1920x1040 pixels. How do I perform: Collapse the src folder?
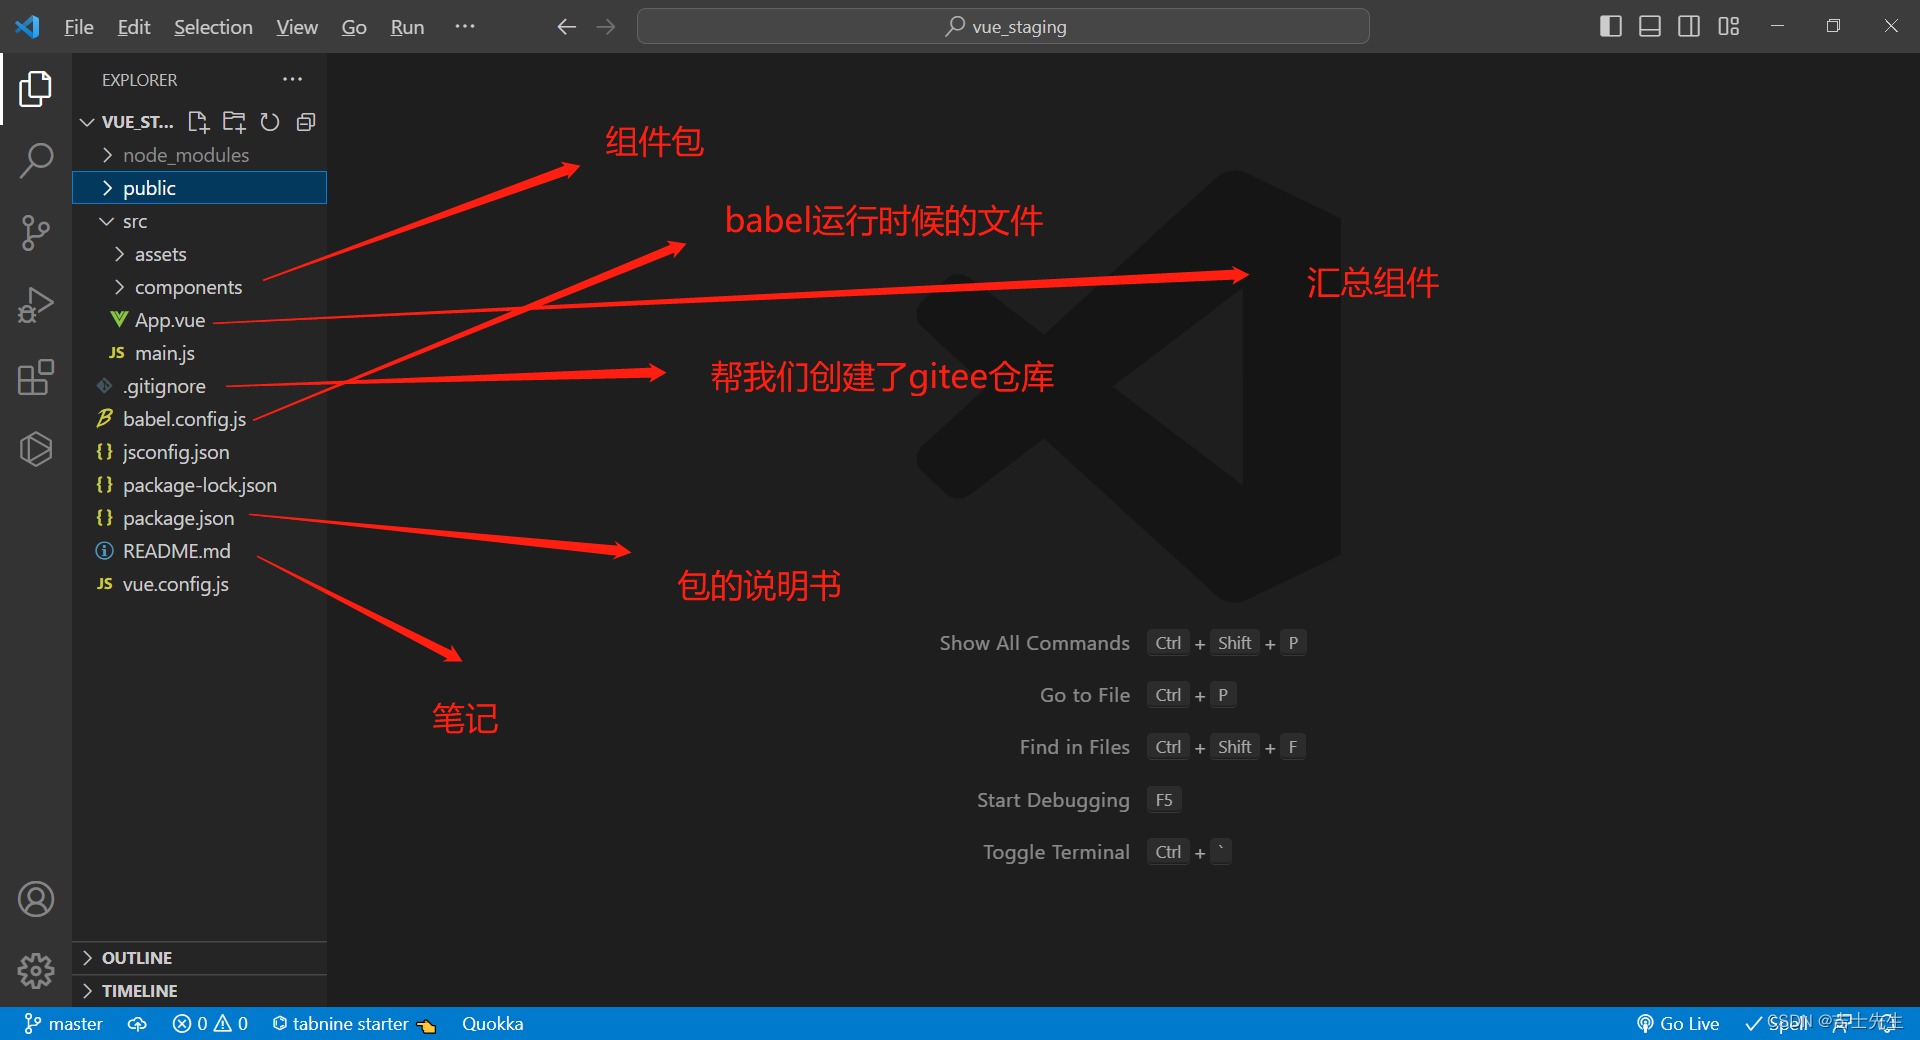pos(200,221)
